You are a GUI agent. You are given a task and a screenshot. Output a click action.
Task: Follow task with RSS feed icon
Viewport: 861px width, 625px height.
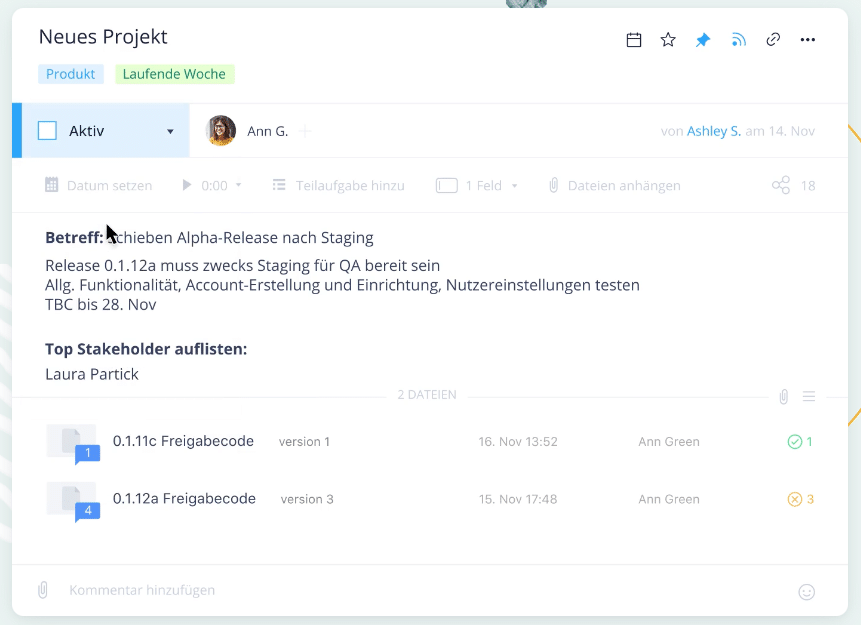click(739, 40)
